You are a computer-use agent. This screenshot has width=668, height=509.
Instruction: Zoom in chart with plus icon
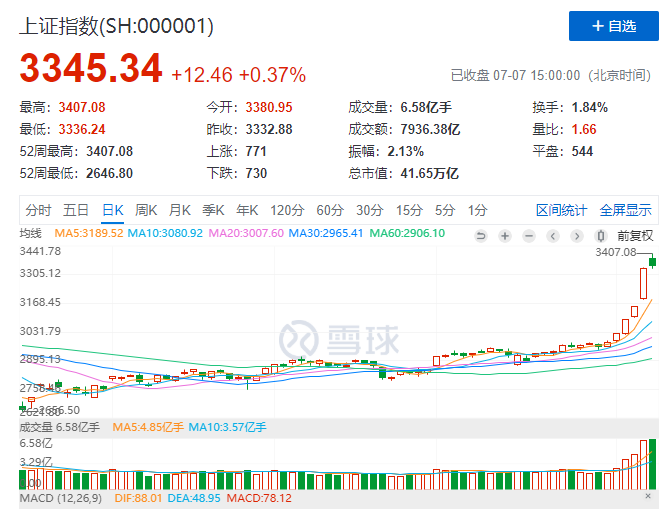tap(505, 236)
